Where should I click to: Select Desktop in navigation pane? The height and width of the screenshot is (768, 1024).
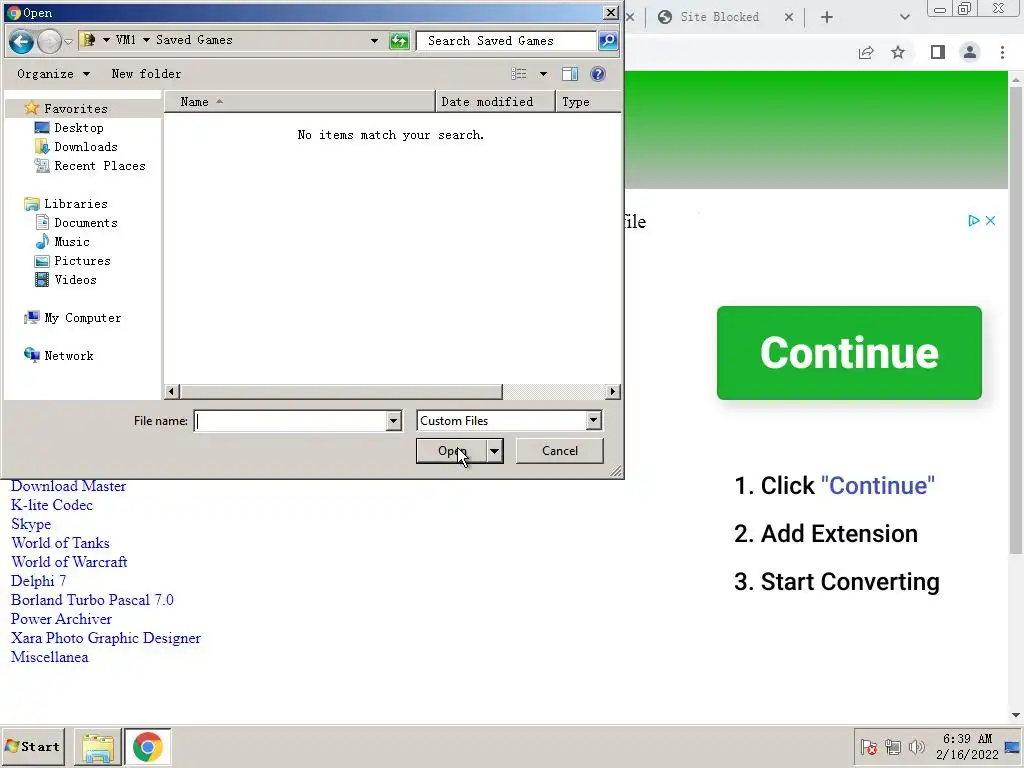78,127
